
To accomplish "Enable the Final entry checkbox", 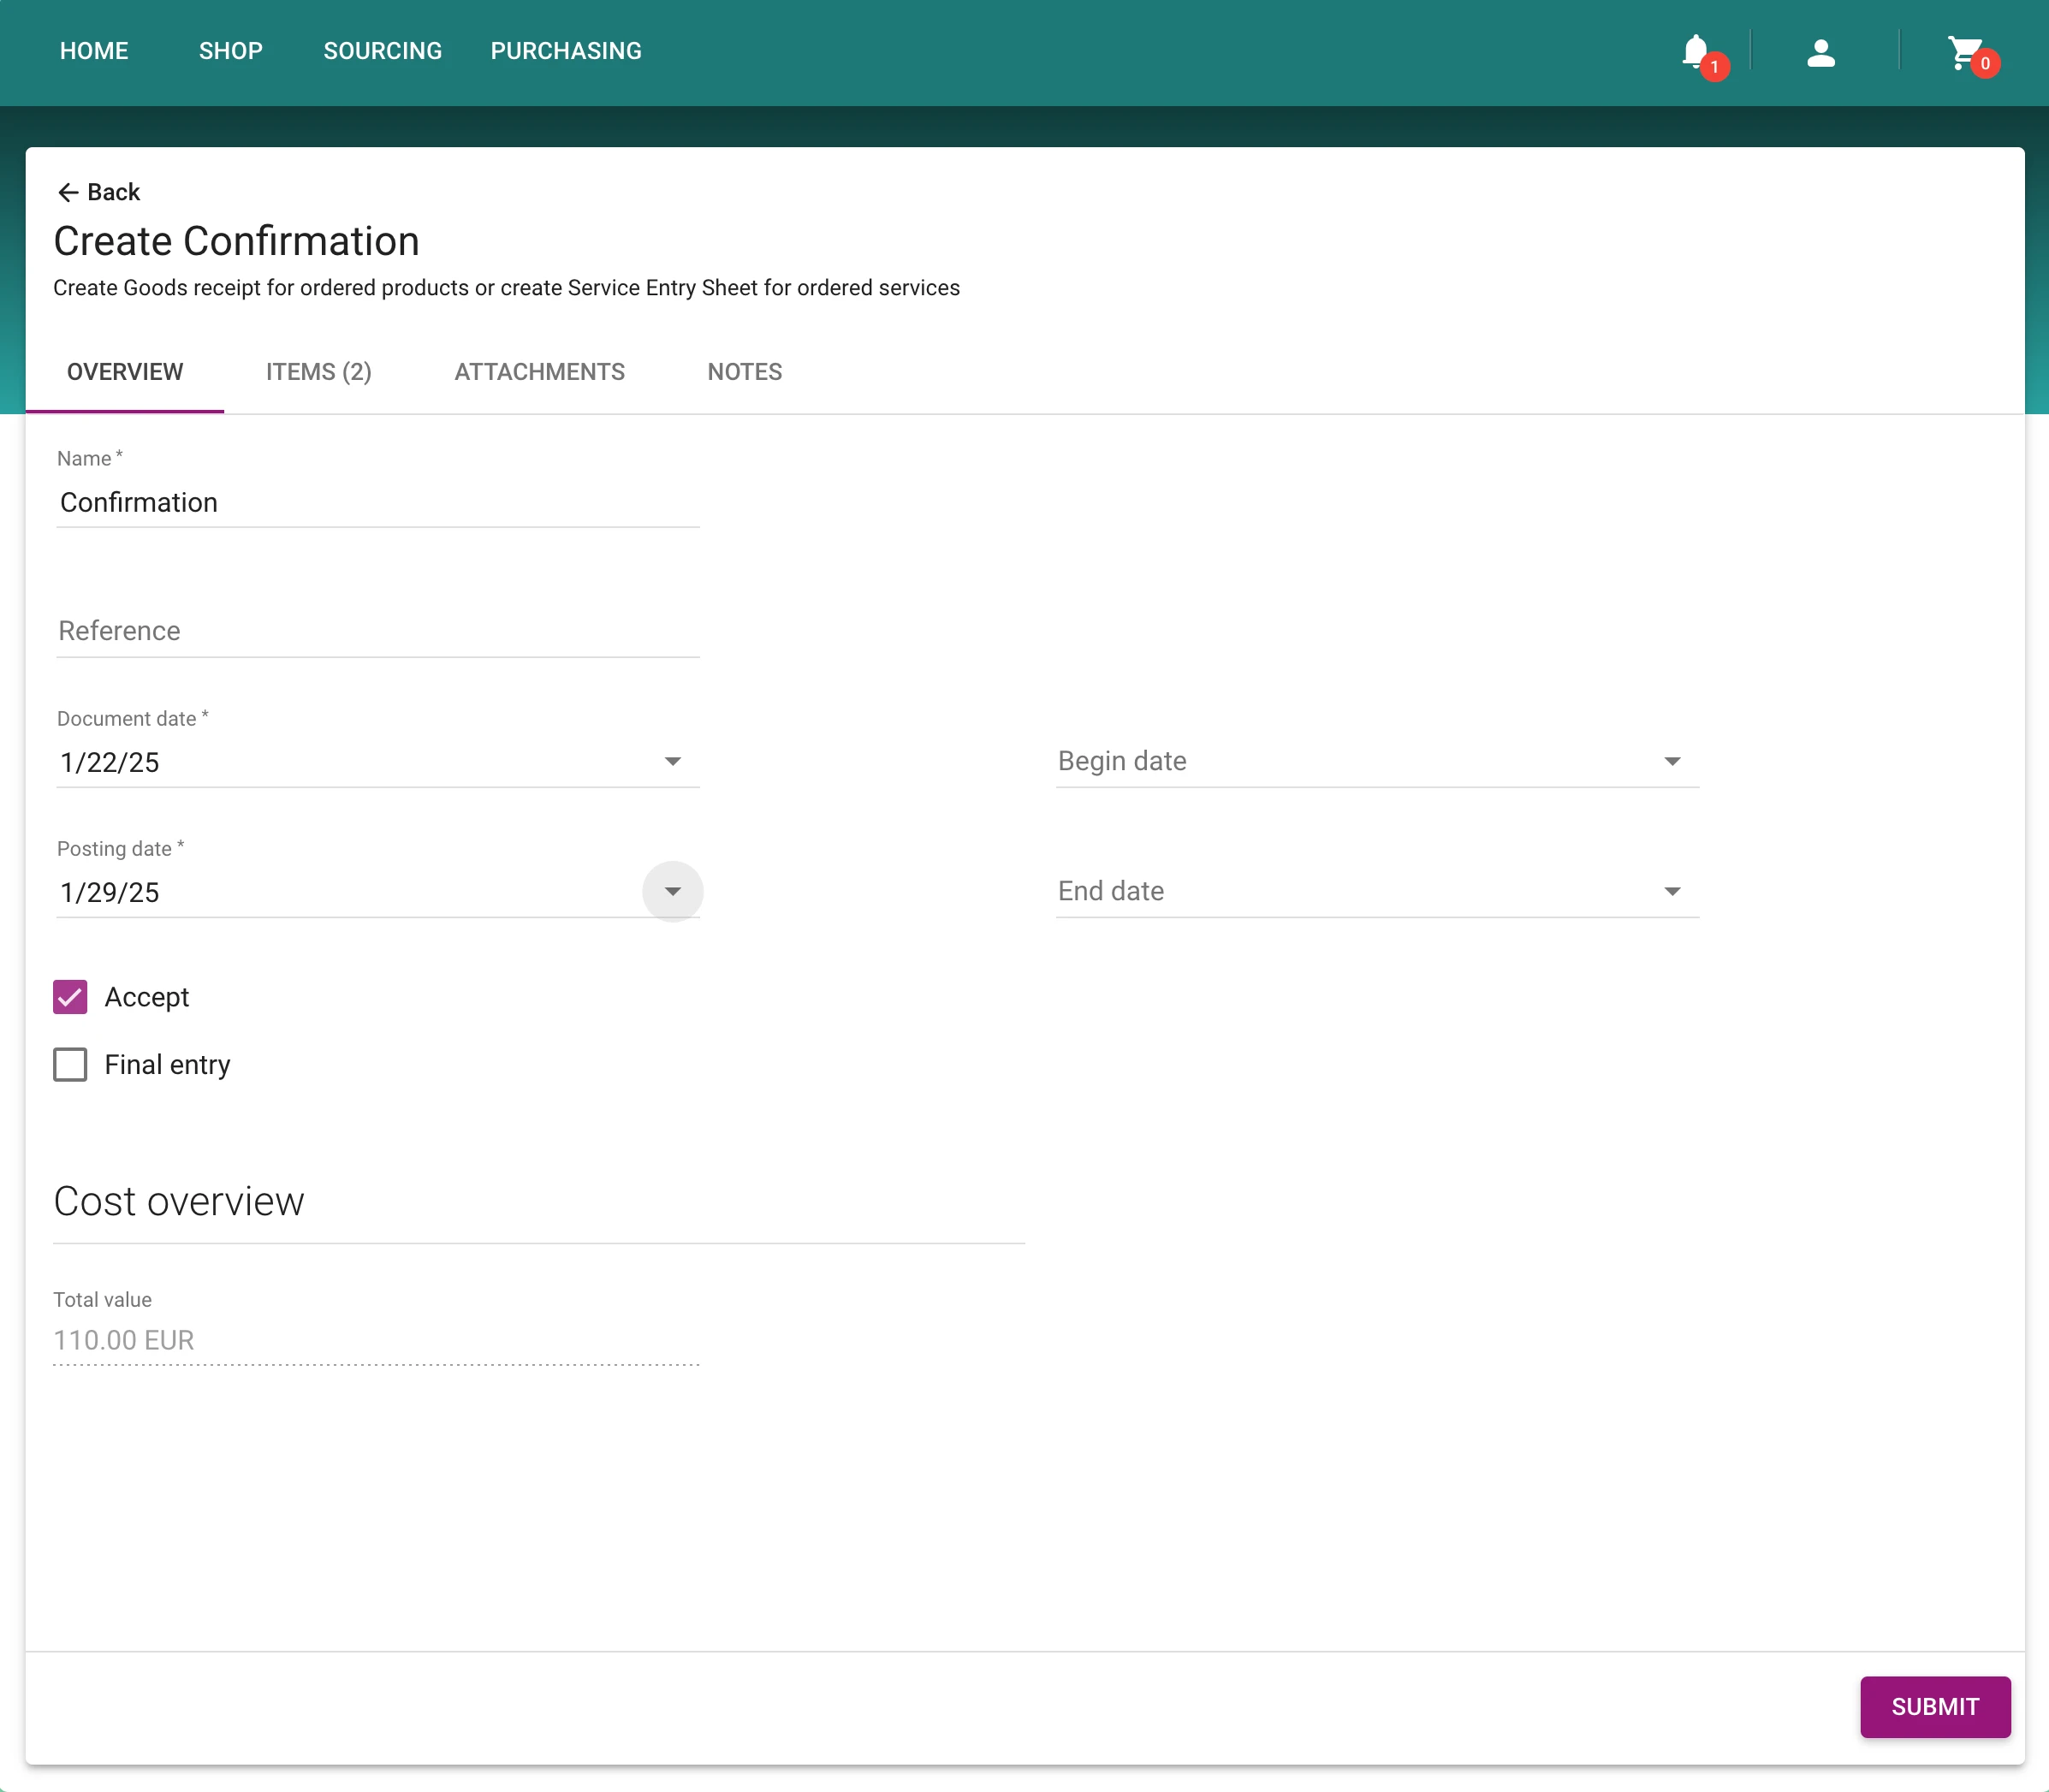I will [70, 1065].
